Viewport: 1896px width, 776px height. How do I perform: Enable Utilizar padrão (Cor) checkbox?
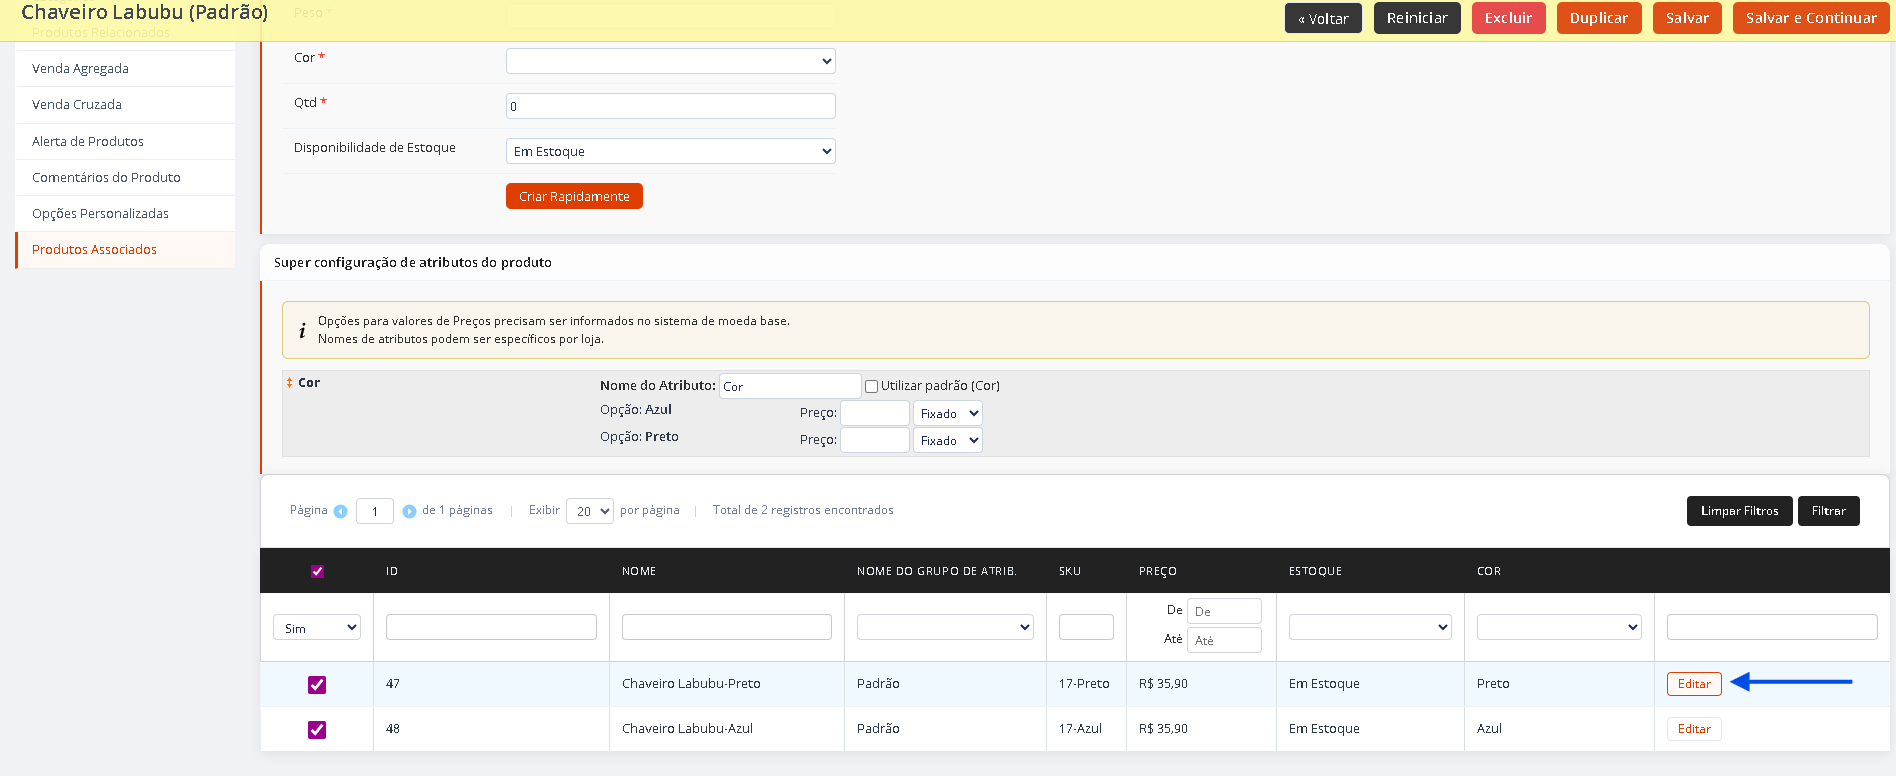point(871,386)
